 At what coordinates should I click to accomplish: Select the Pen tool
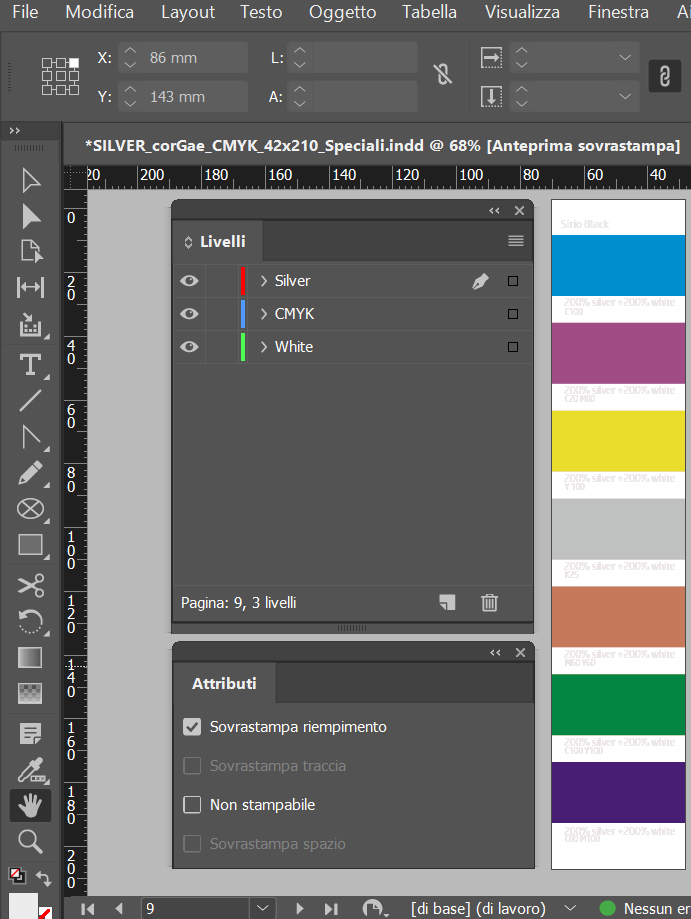pos(30,437)
